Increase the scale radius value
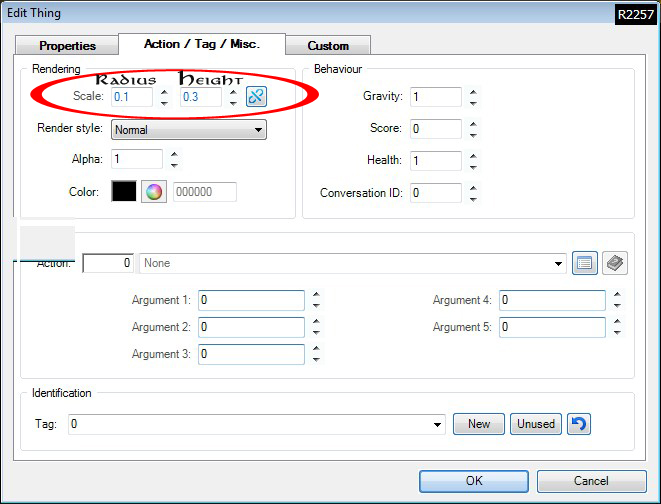Image resolution: width=661 pixels, height=504 pixels. [x=164, y=92]
